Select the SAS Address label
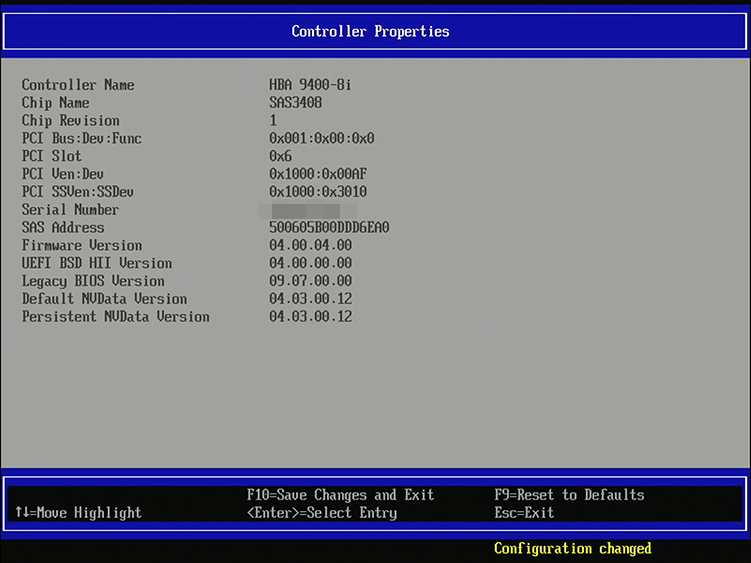Screen dimensions: 751x563 click(x=63, y=228)
